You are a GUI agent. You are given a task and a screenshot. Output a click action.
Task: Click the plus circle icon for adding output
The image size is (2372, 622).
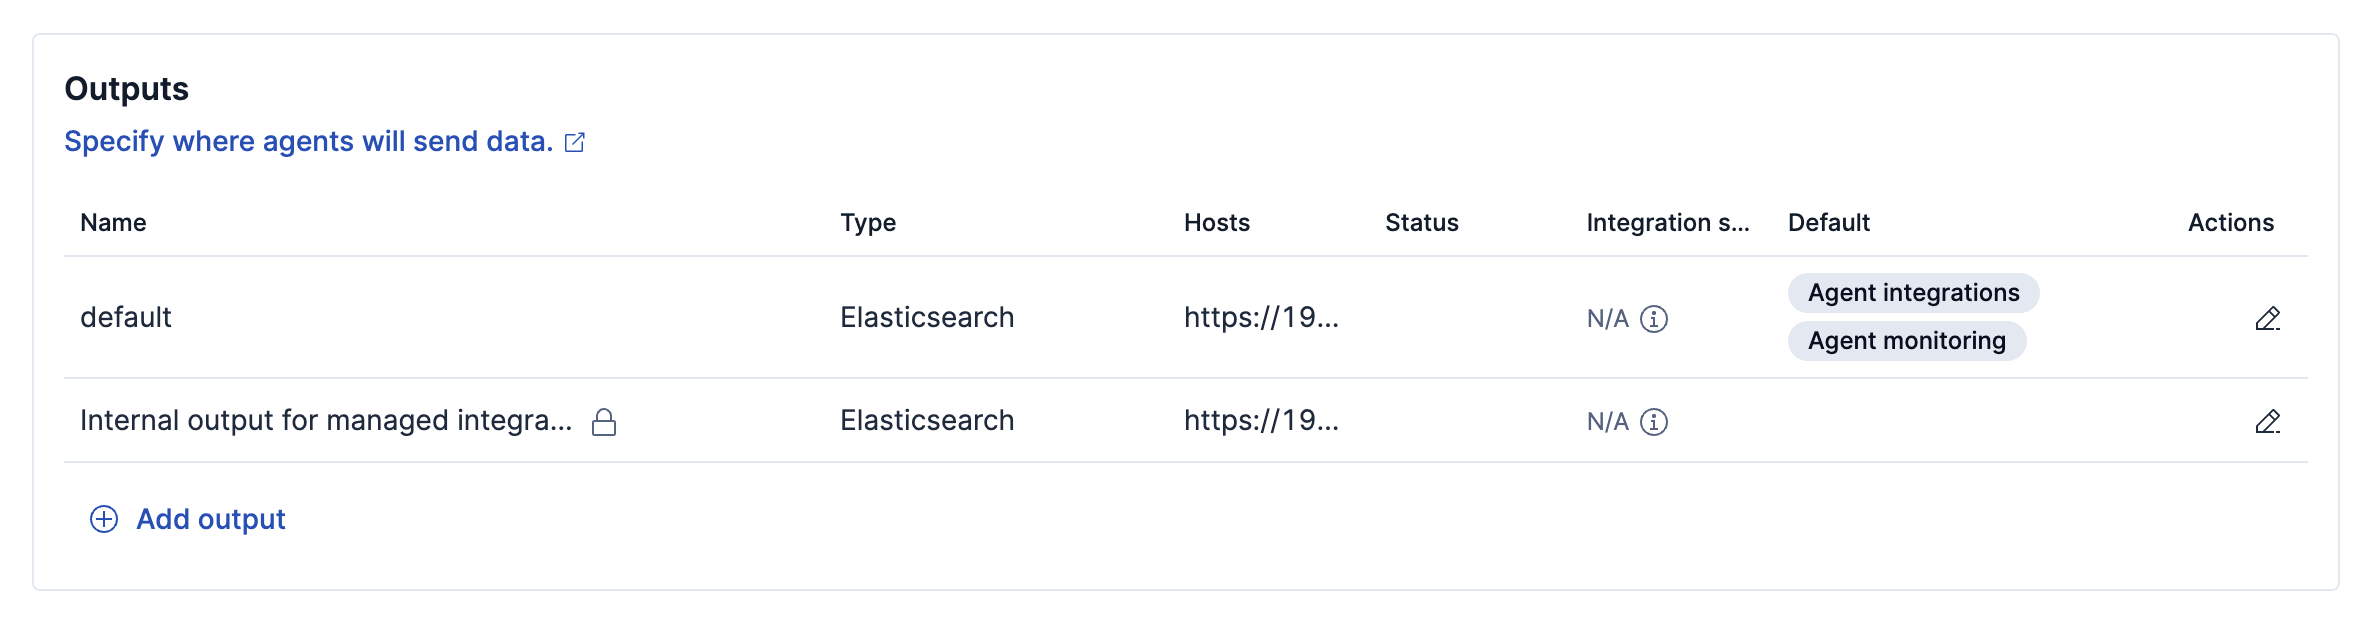coord(104,519)
